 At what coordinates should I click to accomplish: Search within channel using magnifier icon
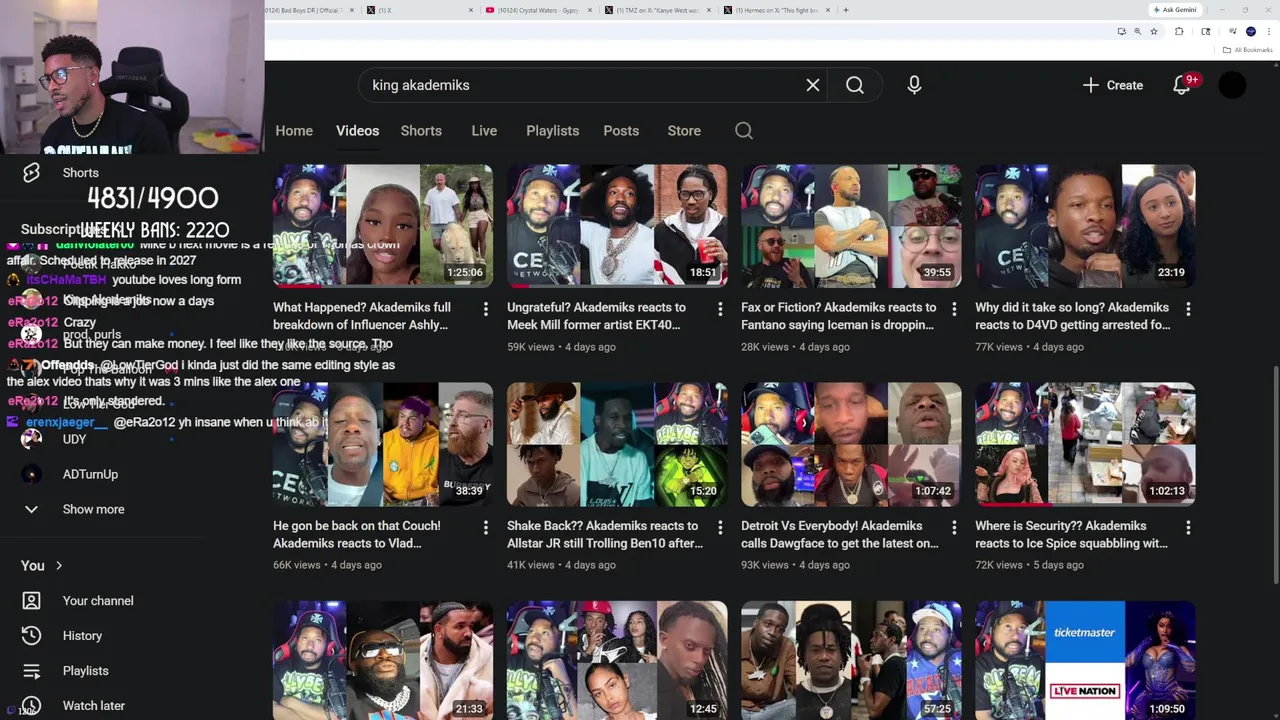coord(744,130)
